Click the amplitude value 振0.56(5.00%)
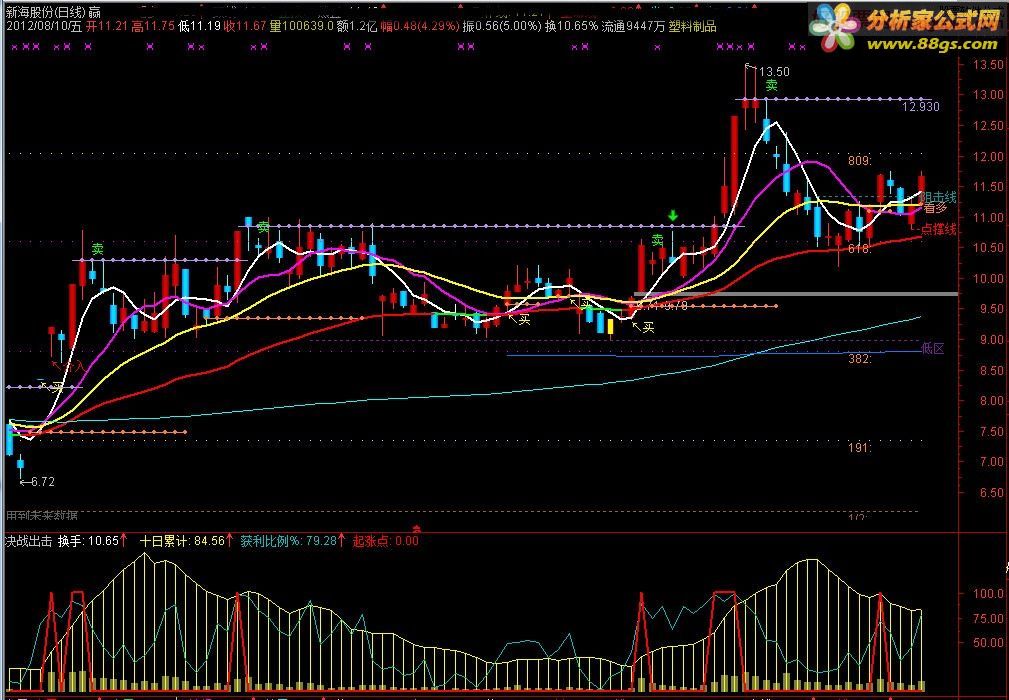The image size is (1009, 700). 502,26
